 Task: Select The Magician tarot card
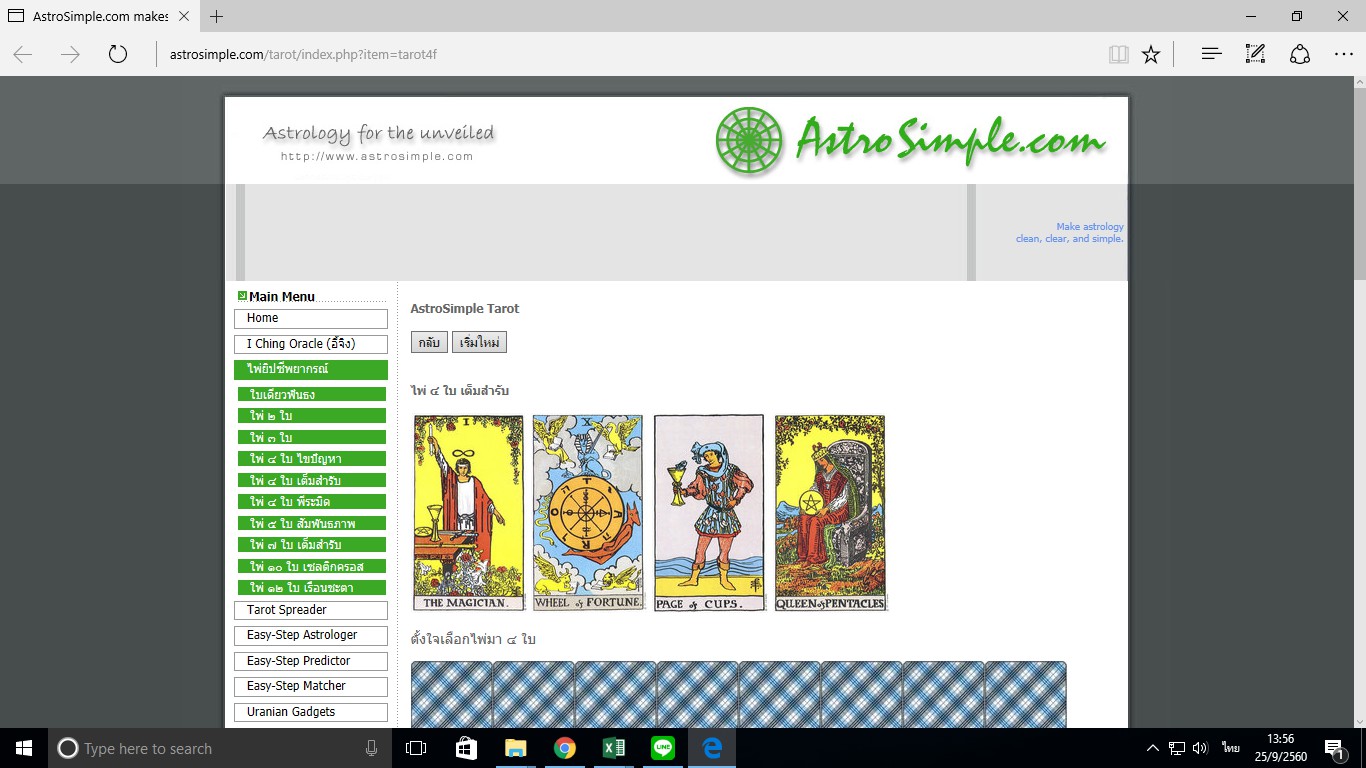(469, 513)
